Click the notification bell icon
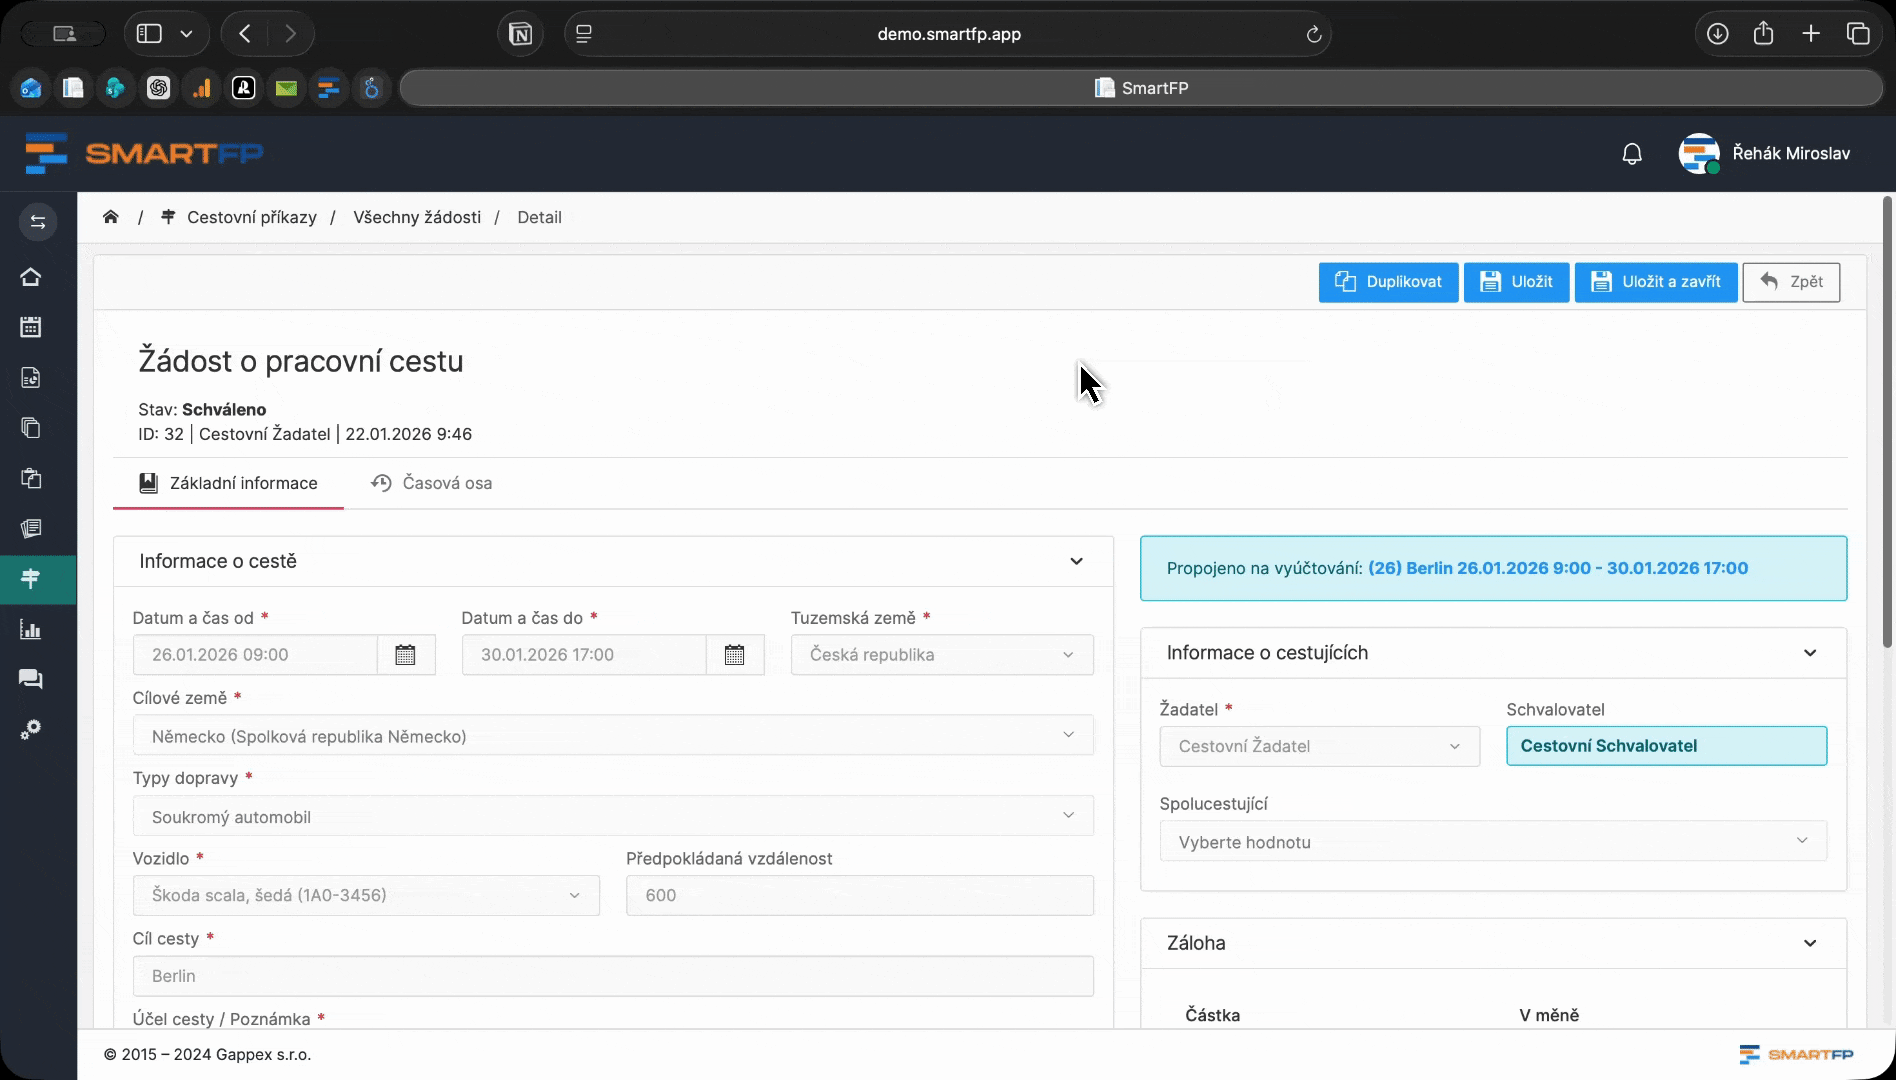The image size is (1896, 1080). tap(1632, 154)
